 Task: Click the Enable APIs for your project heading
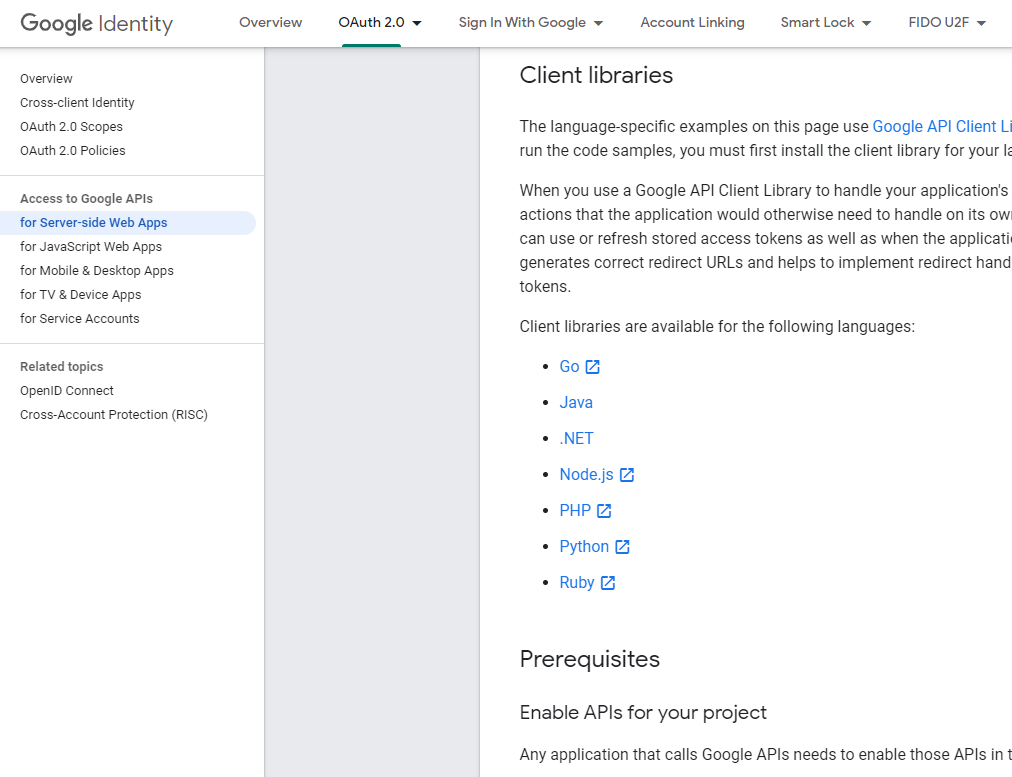click(x=643, y=712)
